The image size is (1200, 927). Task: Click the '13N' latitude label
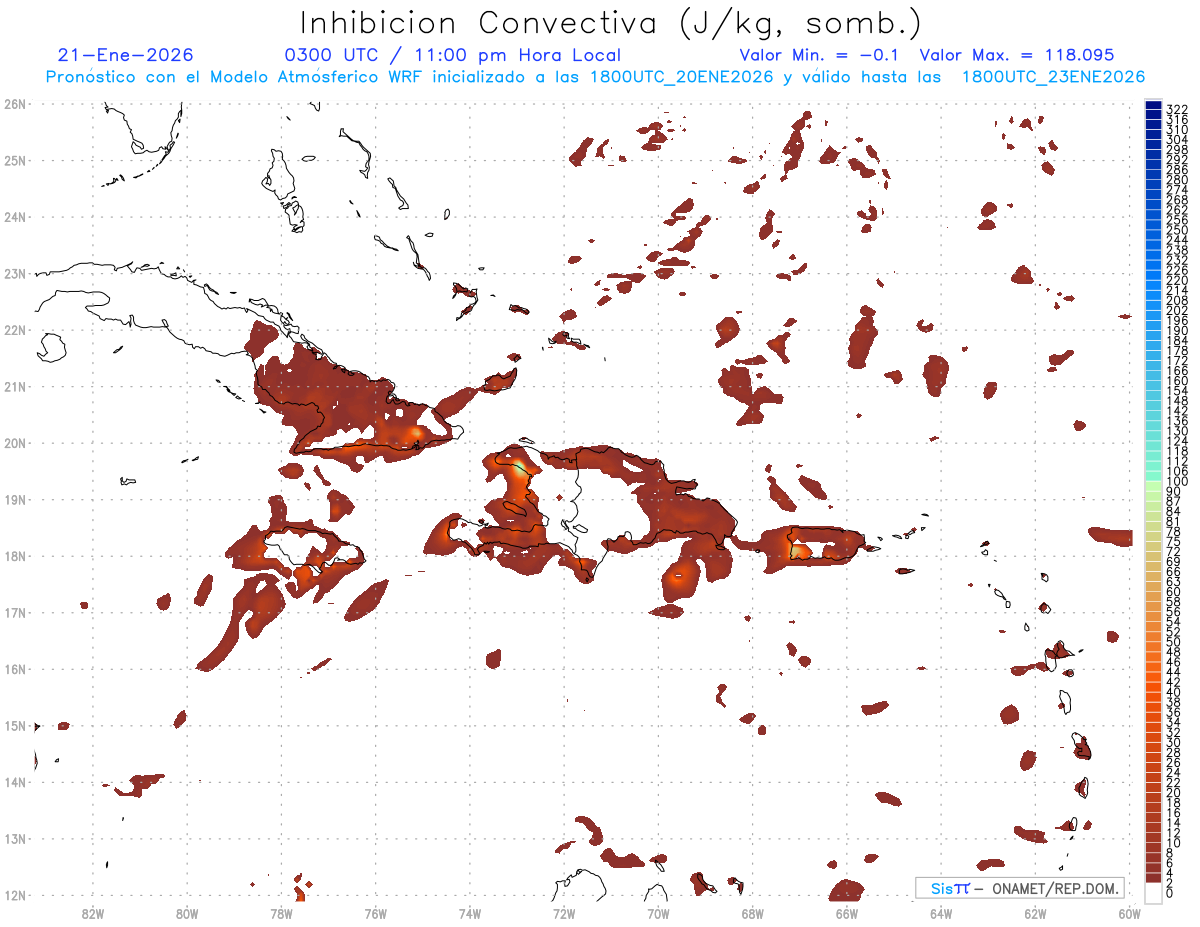15,839
